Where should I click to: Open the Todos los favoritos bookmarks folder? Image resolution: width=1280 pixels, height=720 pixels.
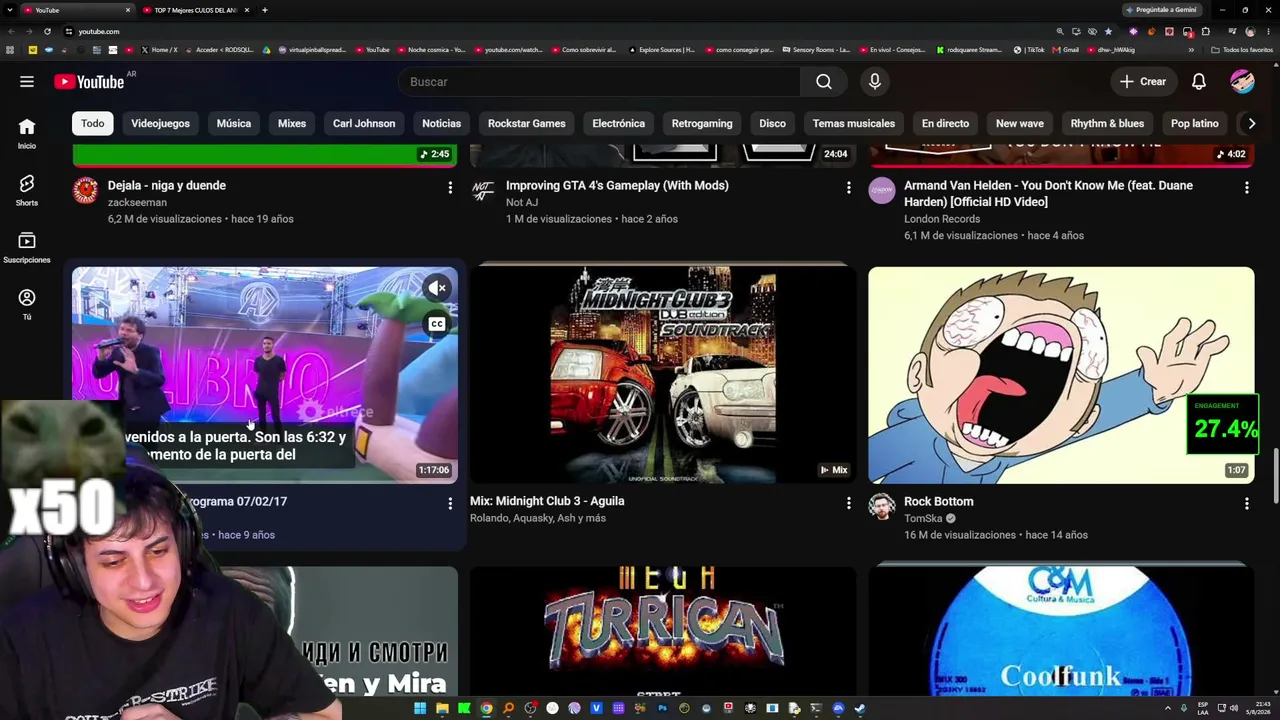[1241, 49]
